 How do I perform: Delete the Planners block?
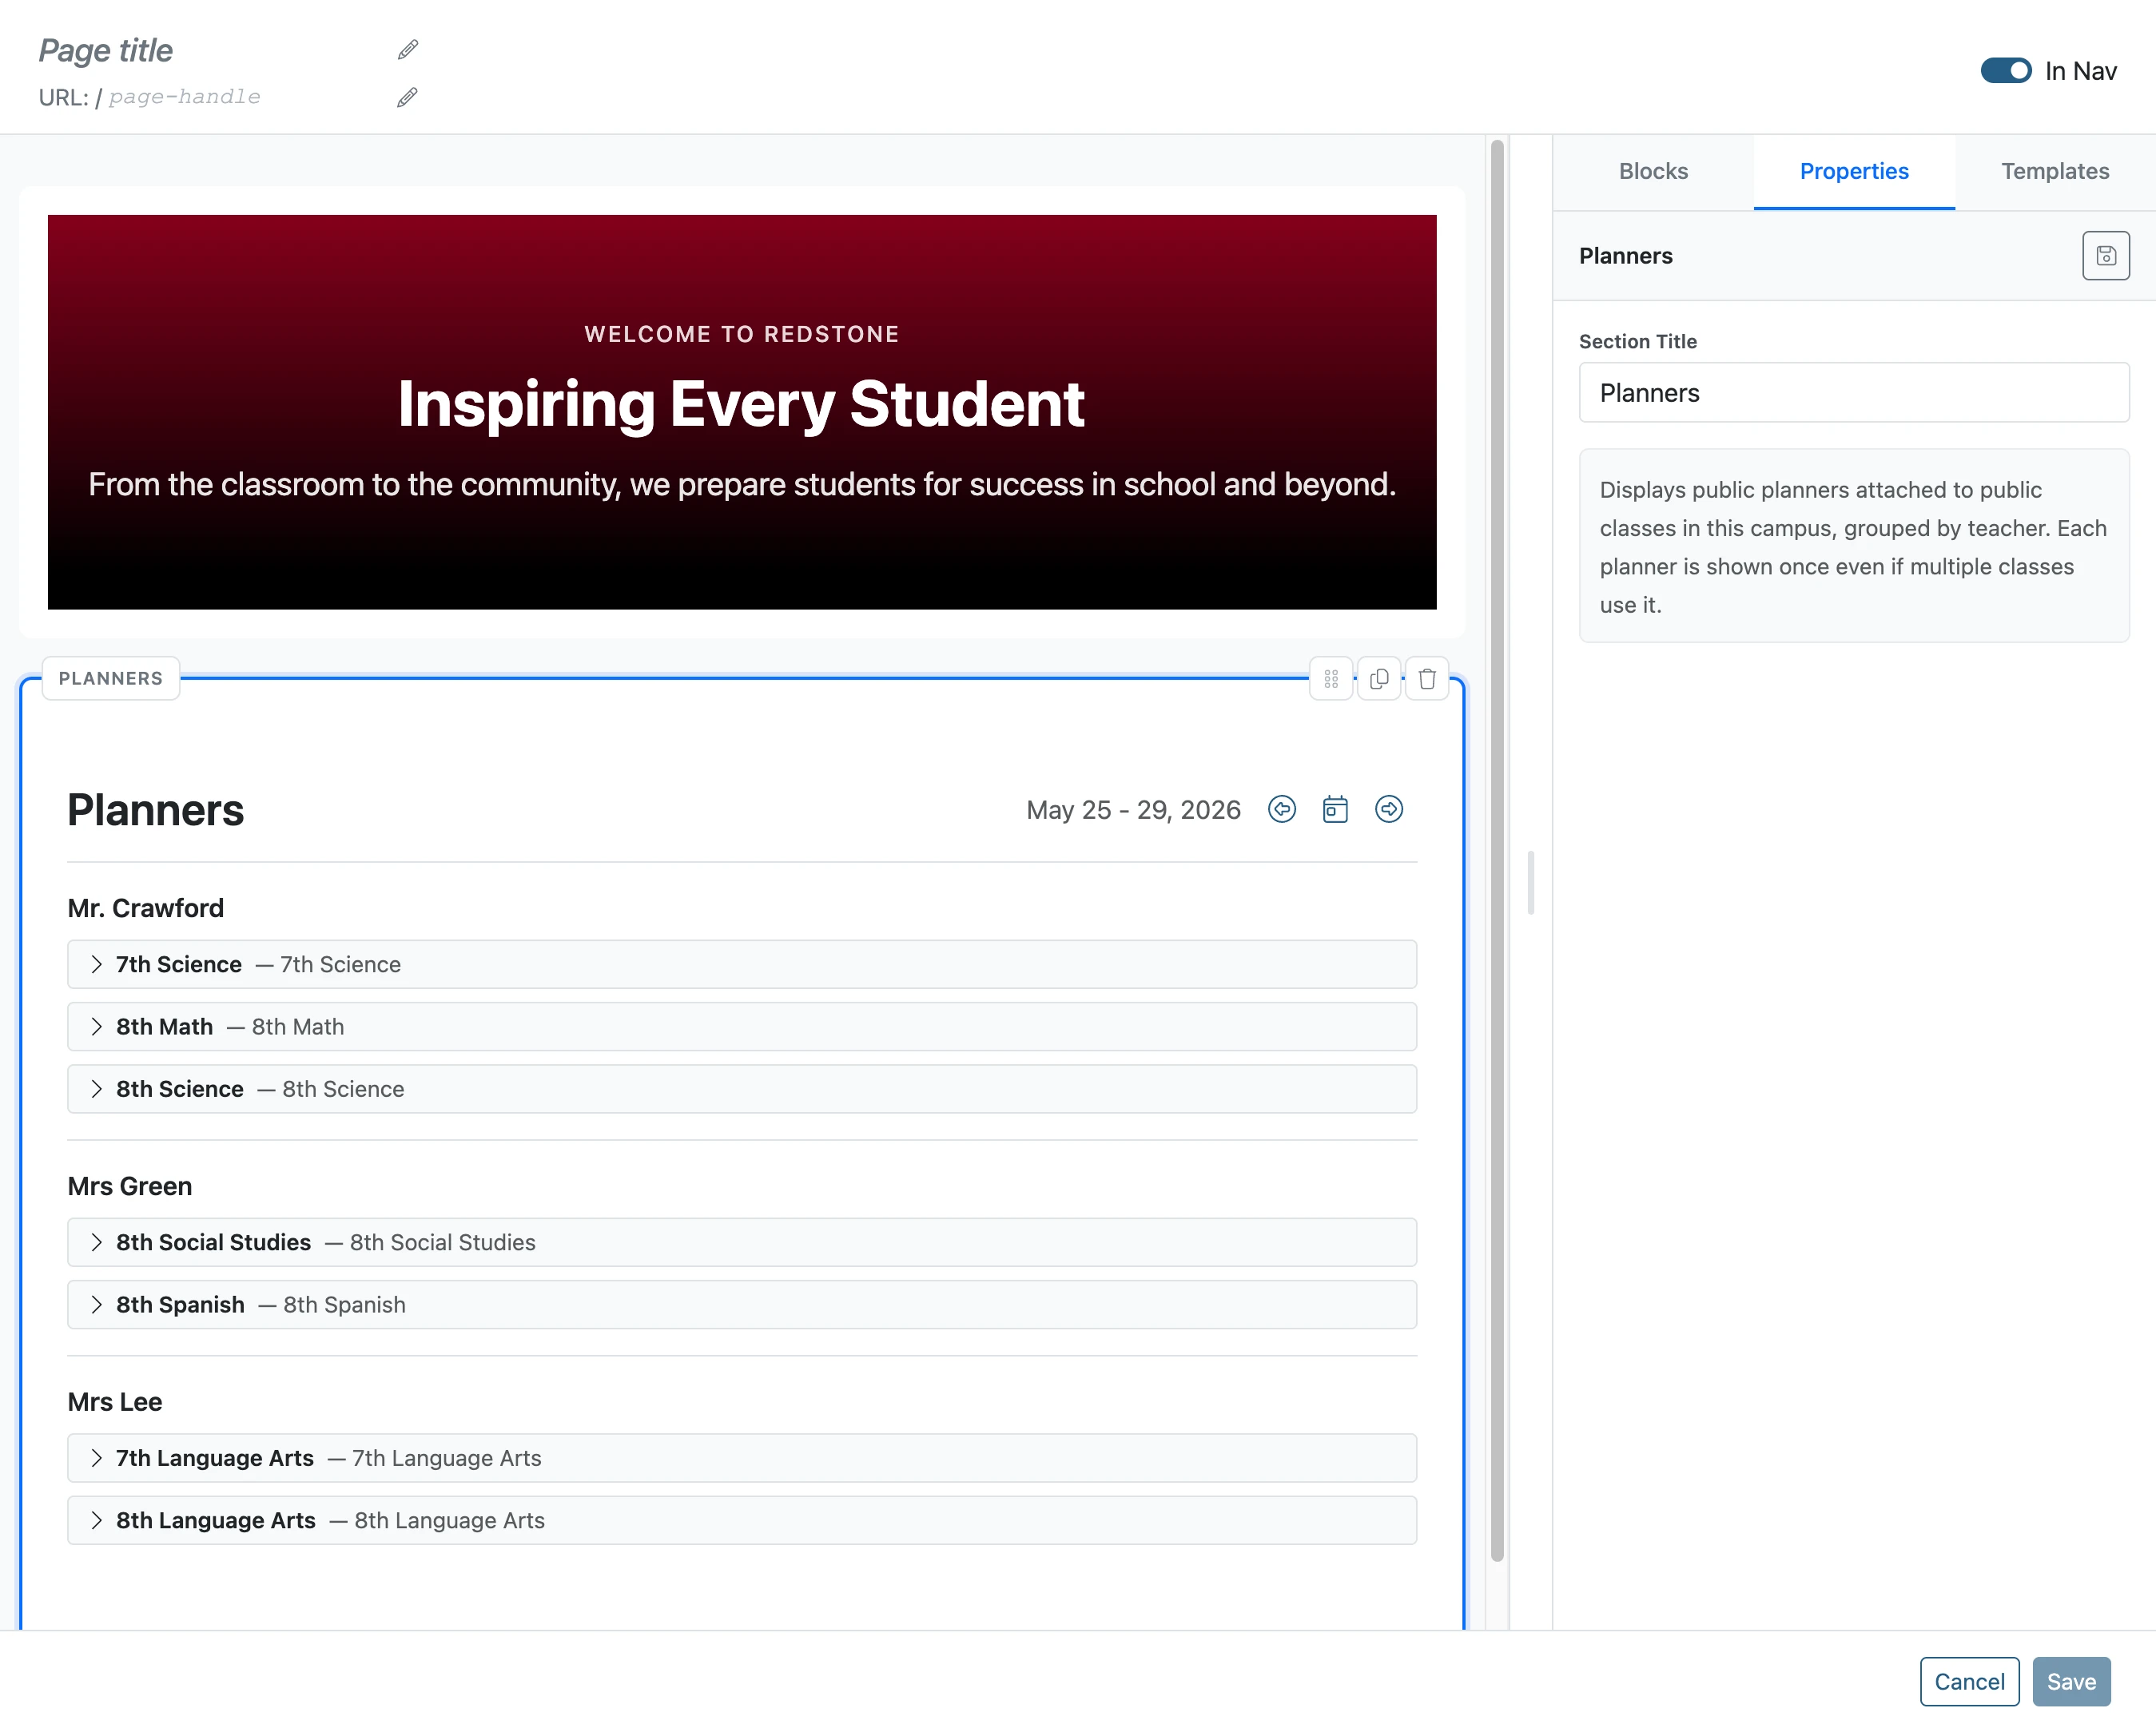point(1427,679)
